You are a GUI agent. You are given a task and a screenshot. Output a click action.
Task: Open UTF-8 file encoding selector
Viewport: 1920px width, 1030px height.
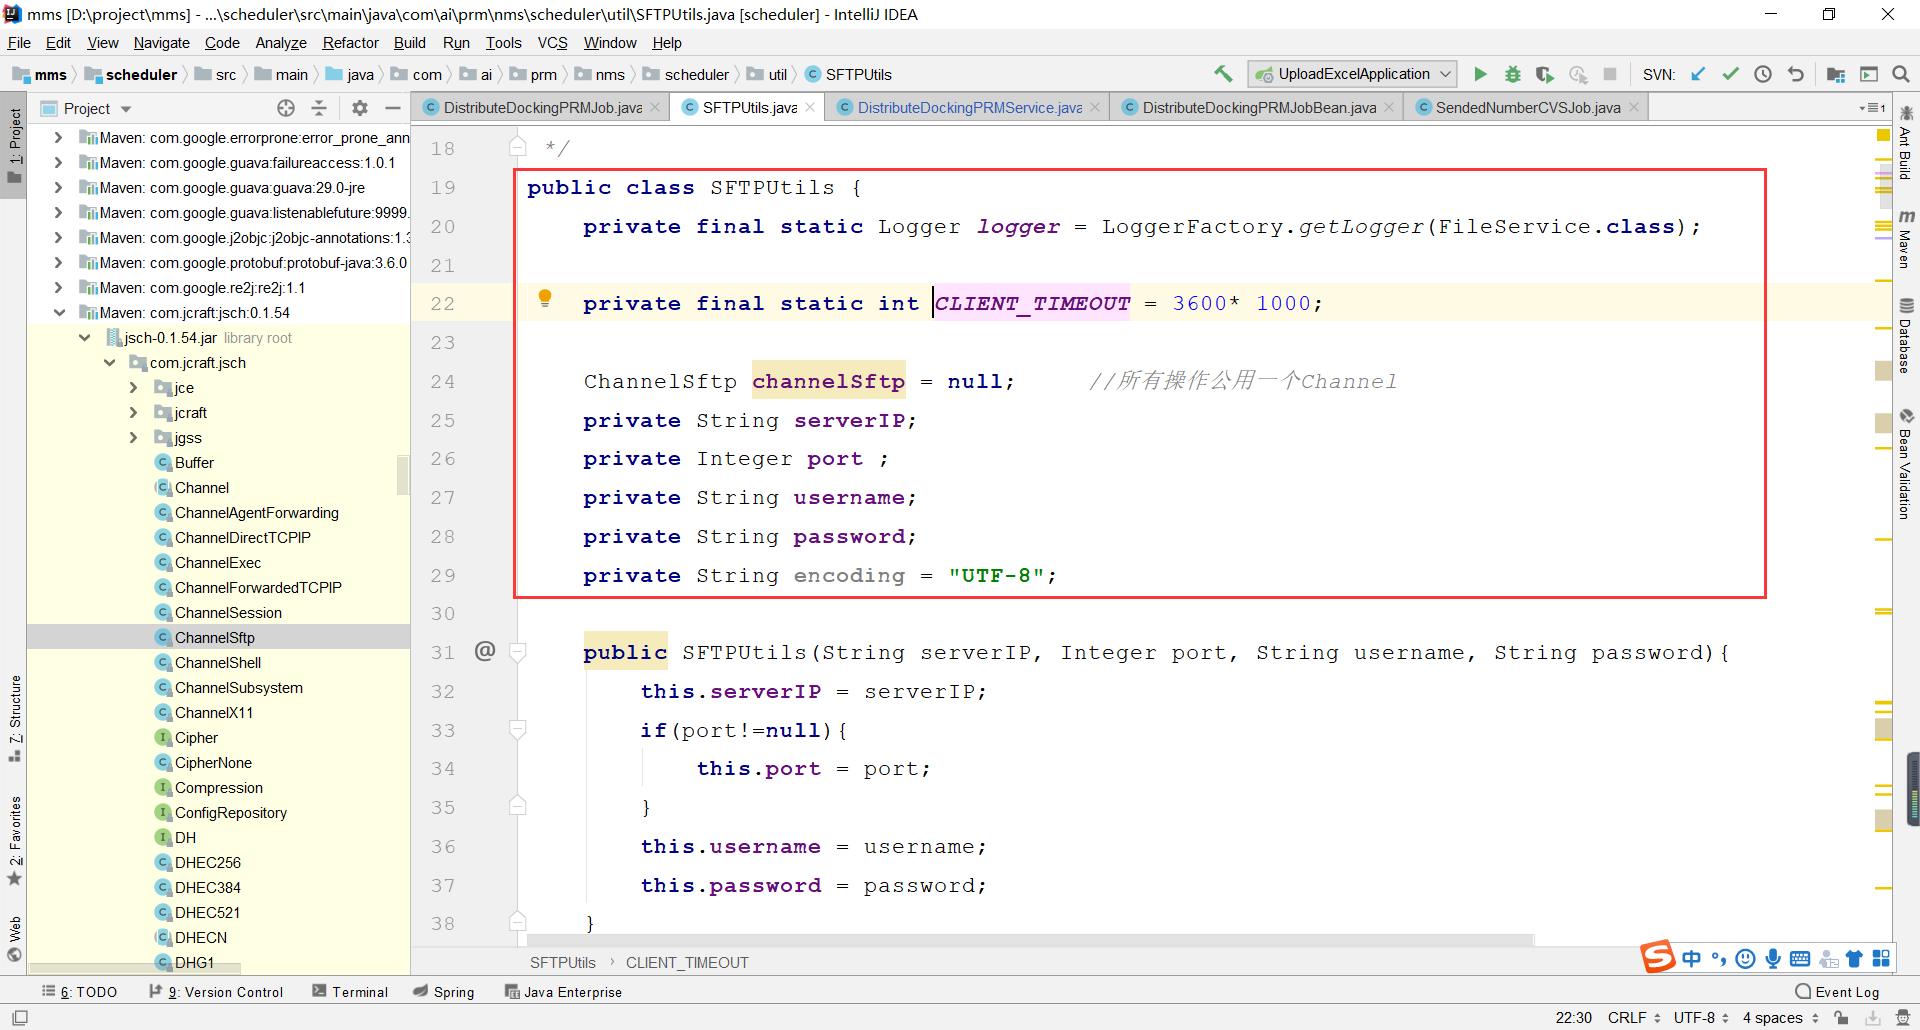[x=1701, y=1017]
